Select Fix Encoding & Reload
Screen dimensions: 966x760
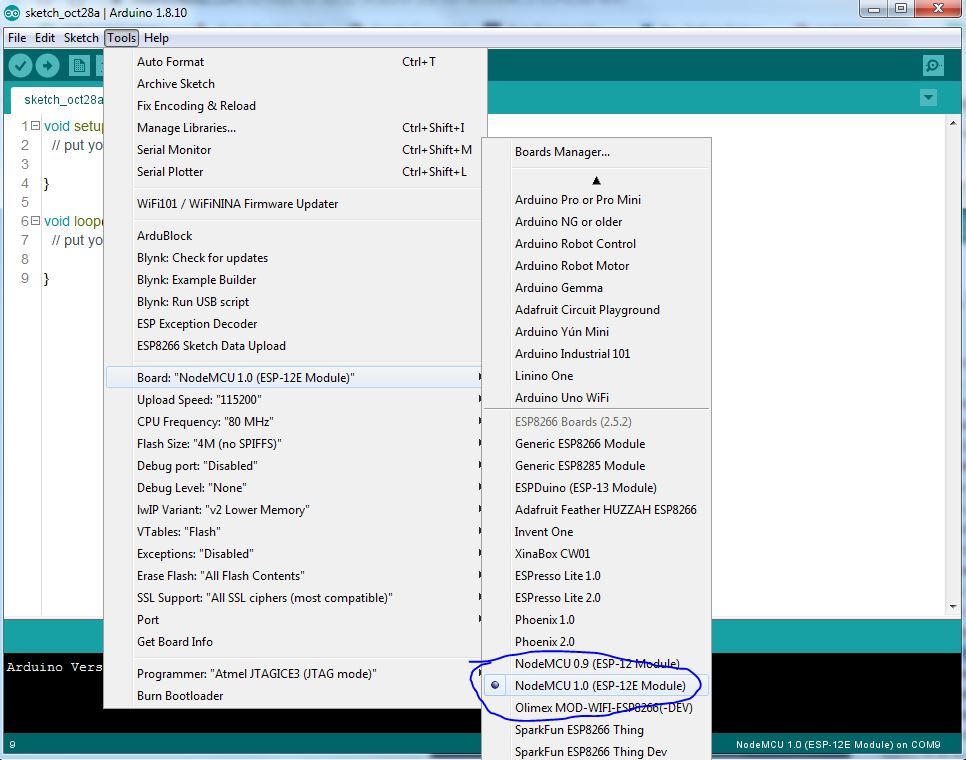pyautogui.click(x=294, y=106)
